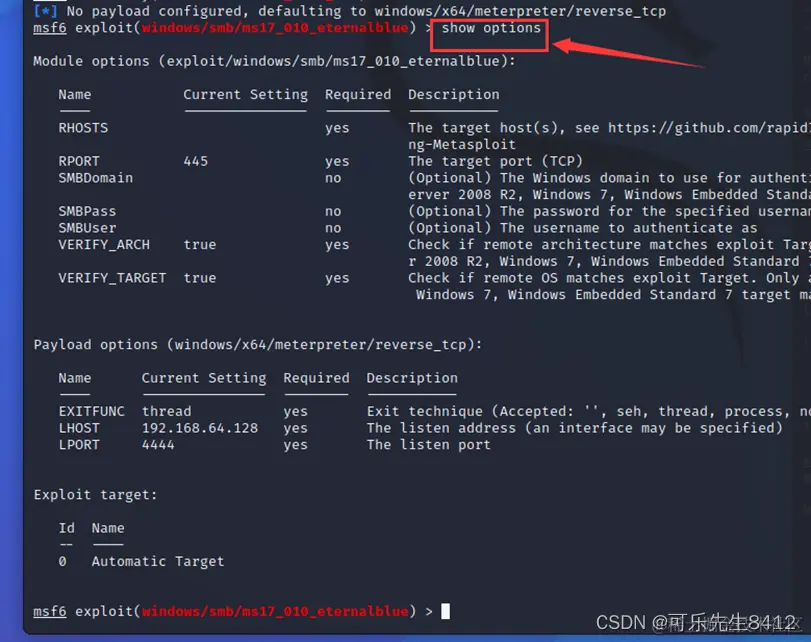Click the Payload options heading line
The image size is (811, 642).
coord(258,345)
